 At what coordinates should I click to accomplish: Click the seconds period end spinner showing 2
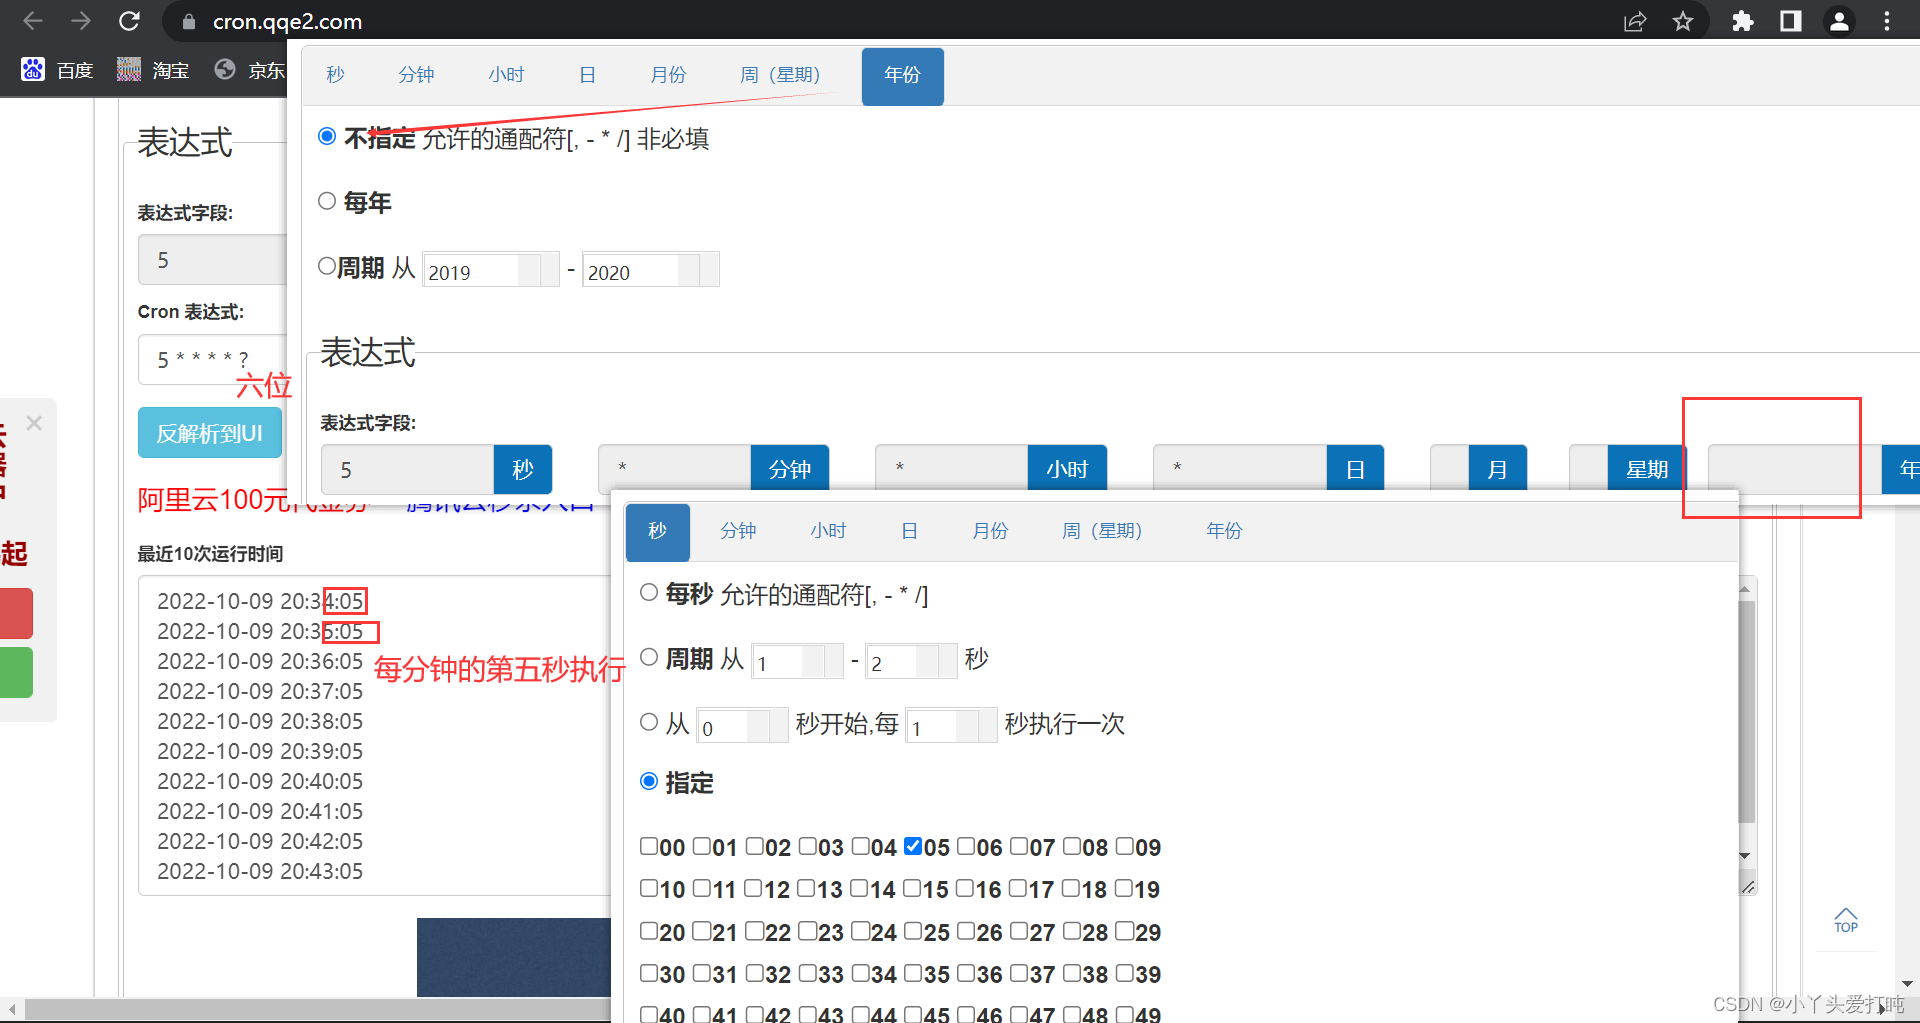click(912, 662)
